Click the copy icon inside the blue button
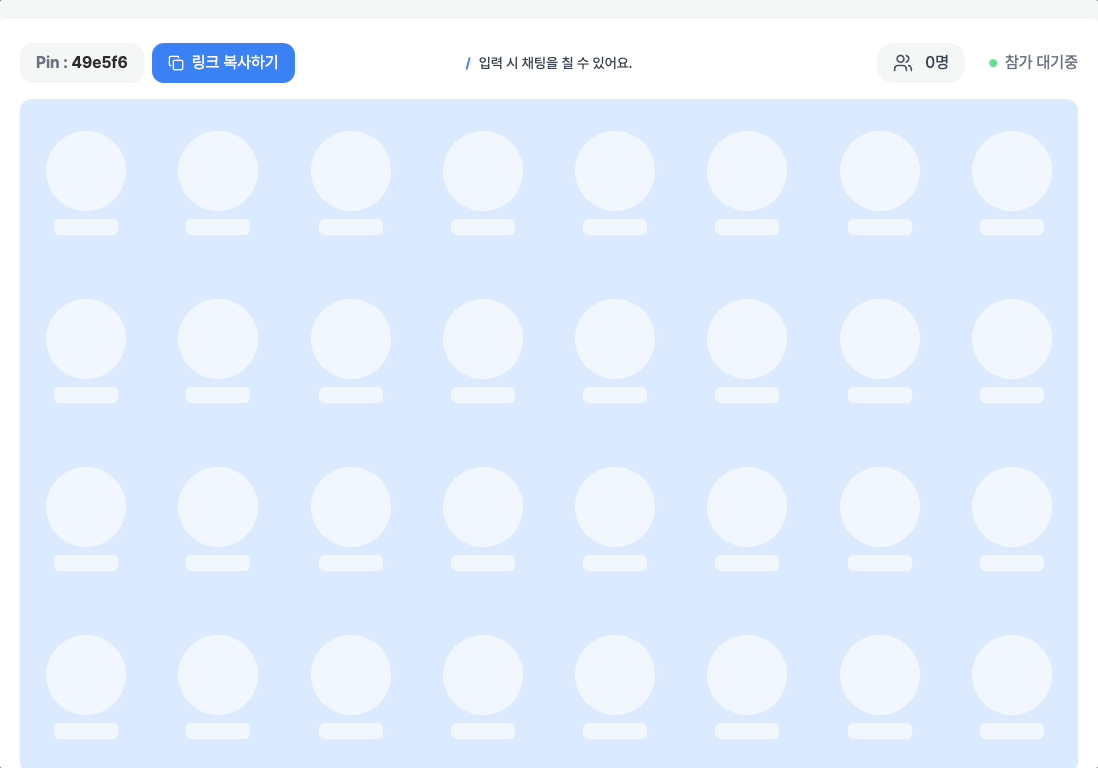The width and height of the screenshot is (1098, 768). [176, 63]
